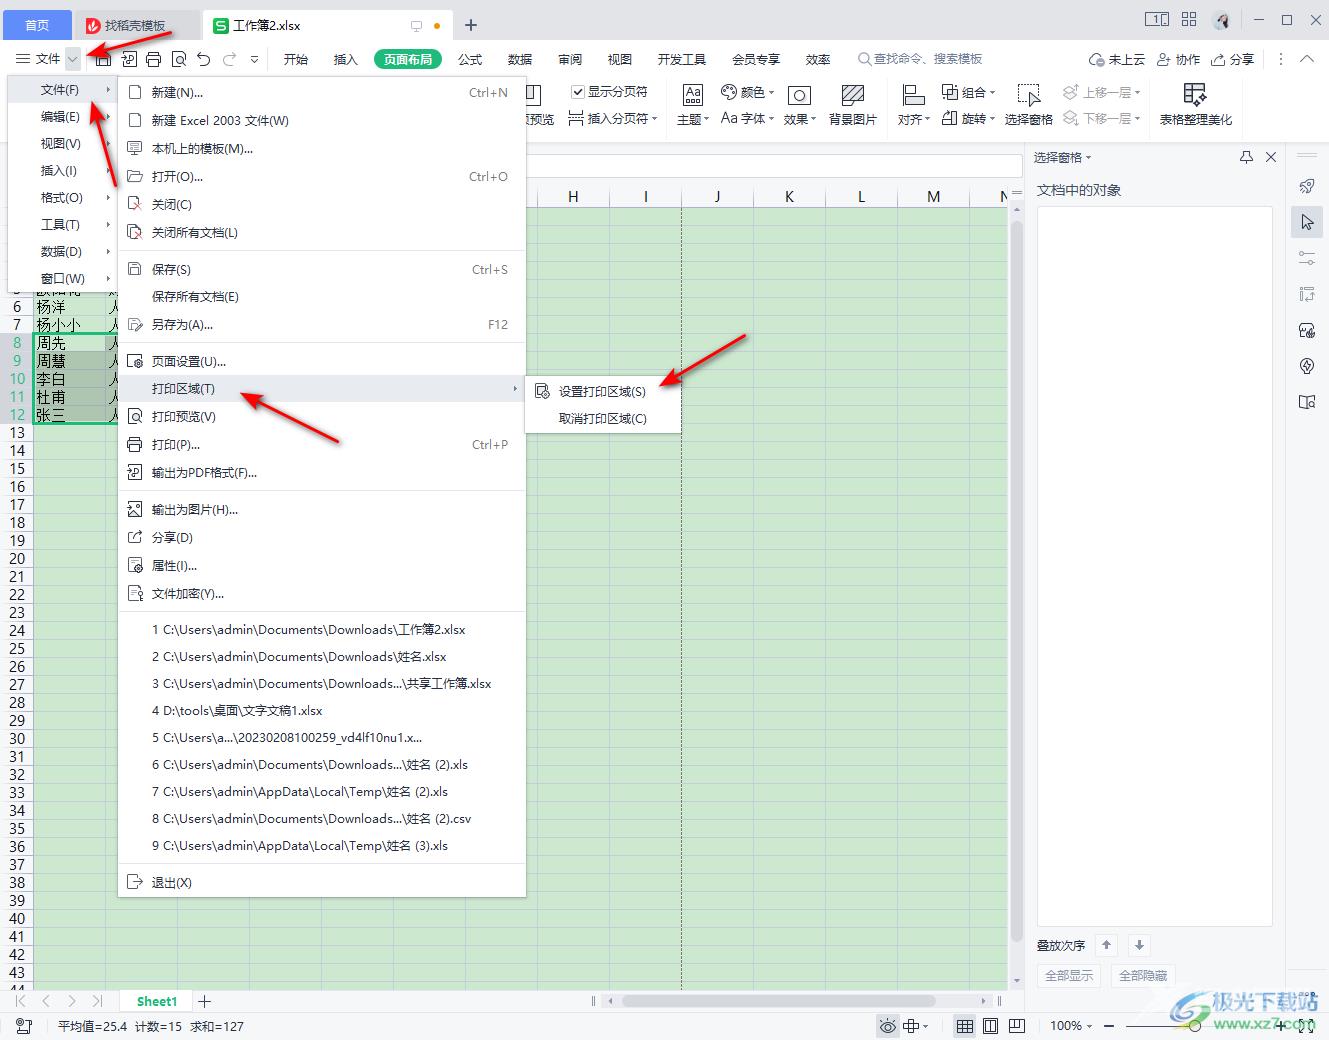The width and height of the screenshot is (1329, 1040).
Task: Open the 视图(V) submenu
Action: click(62, 144)
